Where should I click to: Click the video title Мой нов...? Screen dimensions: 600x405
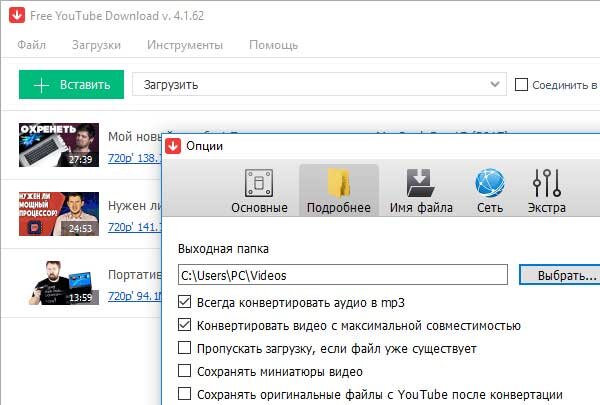coord(135,136)
